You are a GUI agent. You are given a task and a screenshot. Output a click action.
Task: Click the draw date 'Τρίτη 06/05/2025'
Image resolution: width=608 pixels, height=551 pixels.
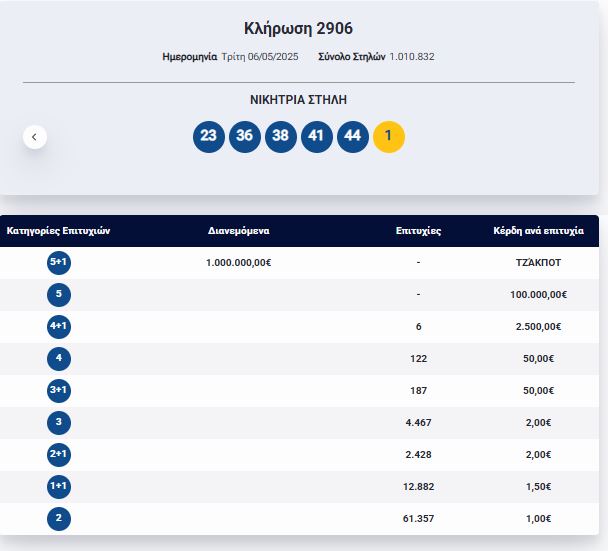tap(259, 57)
